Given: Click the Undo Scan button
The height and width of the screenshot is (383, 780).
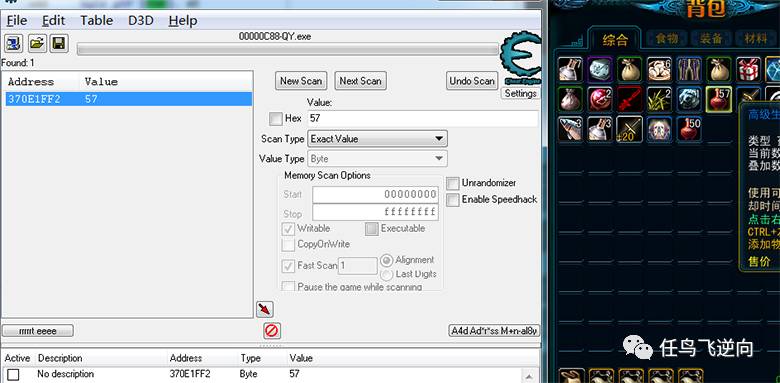Looking at the screenshot, I should pyautogui.click(x=472, y=81).
